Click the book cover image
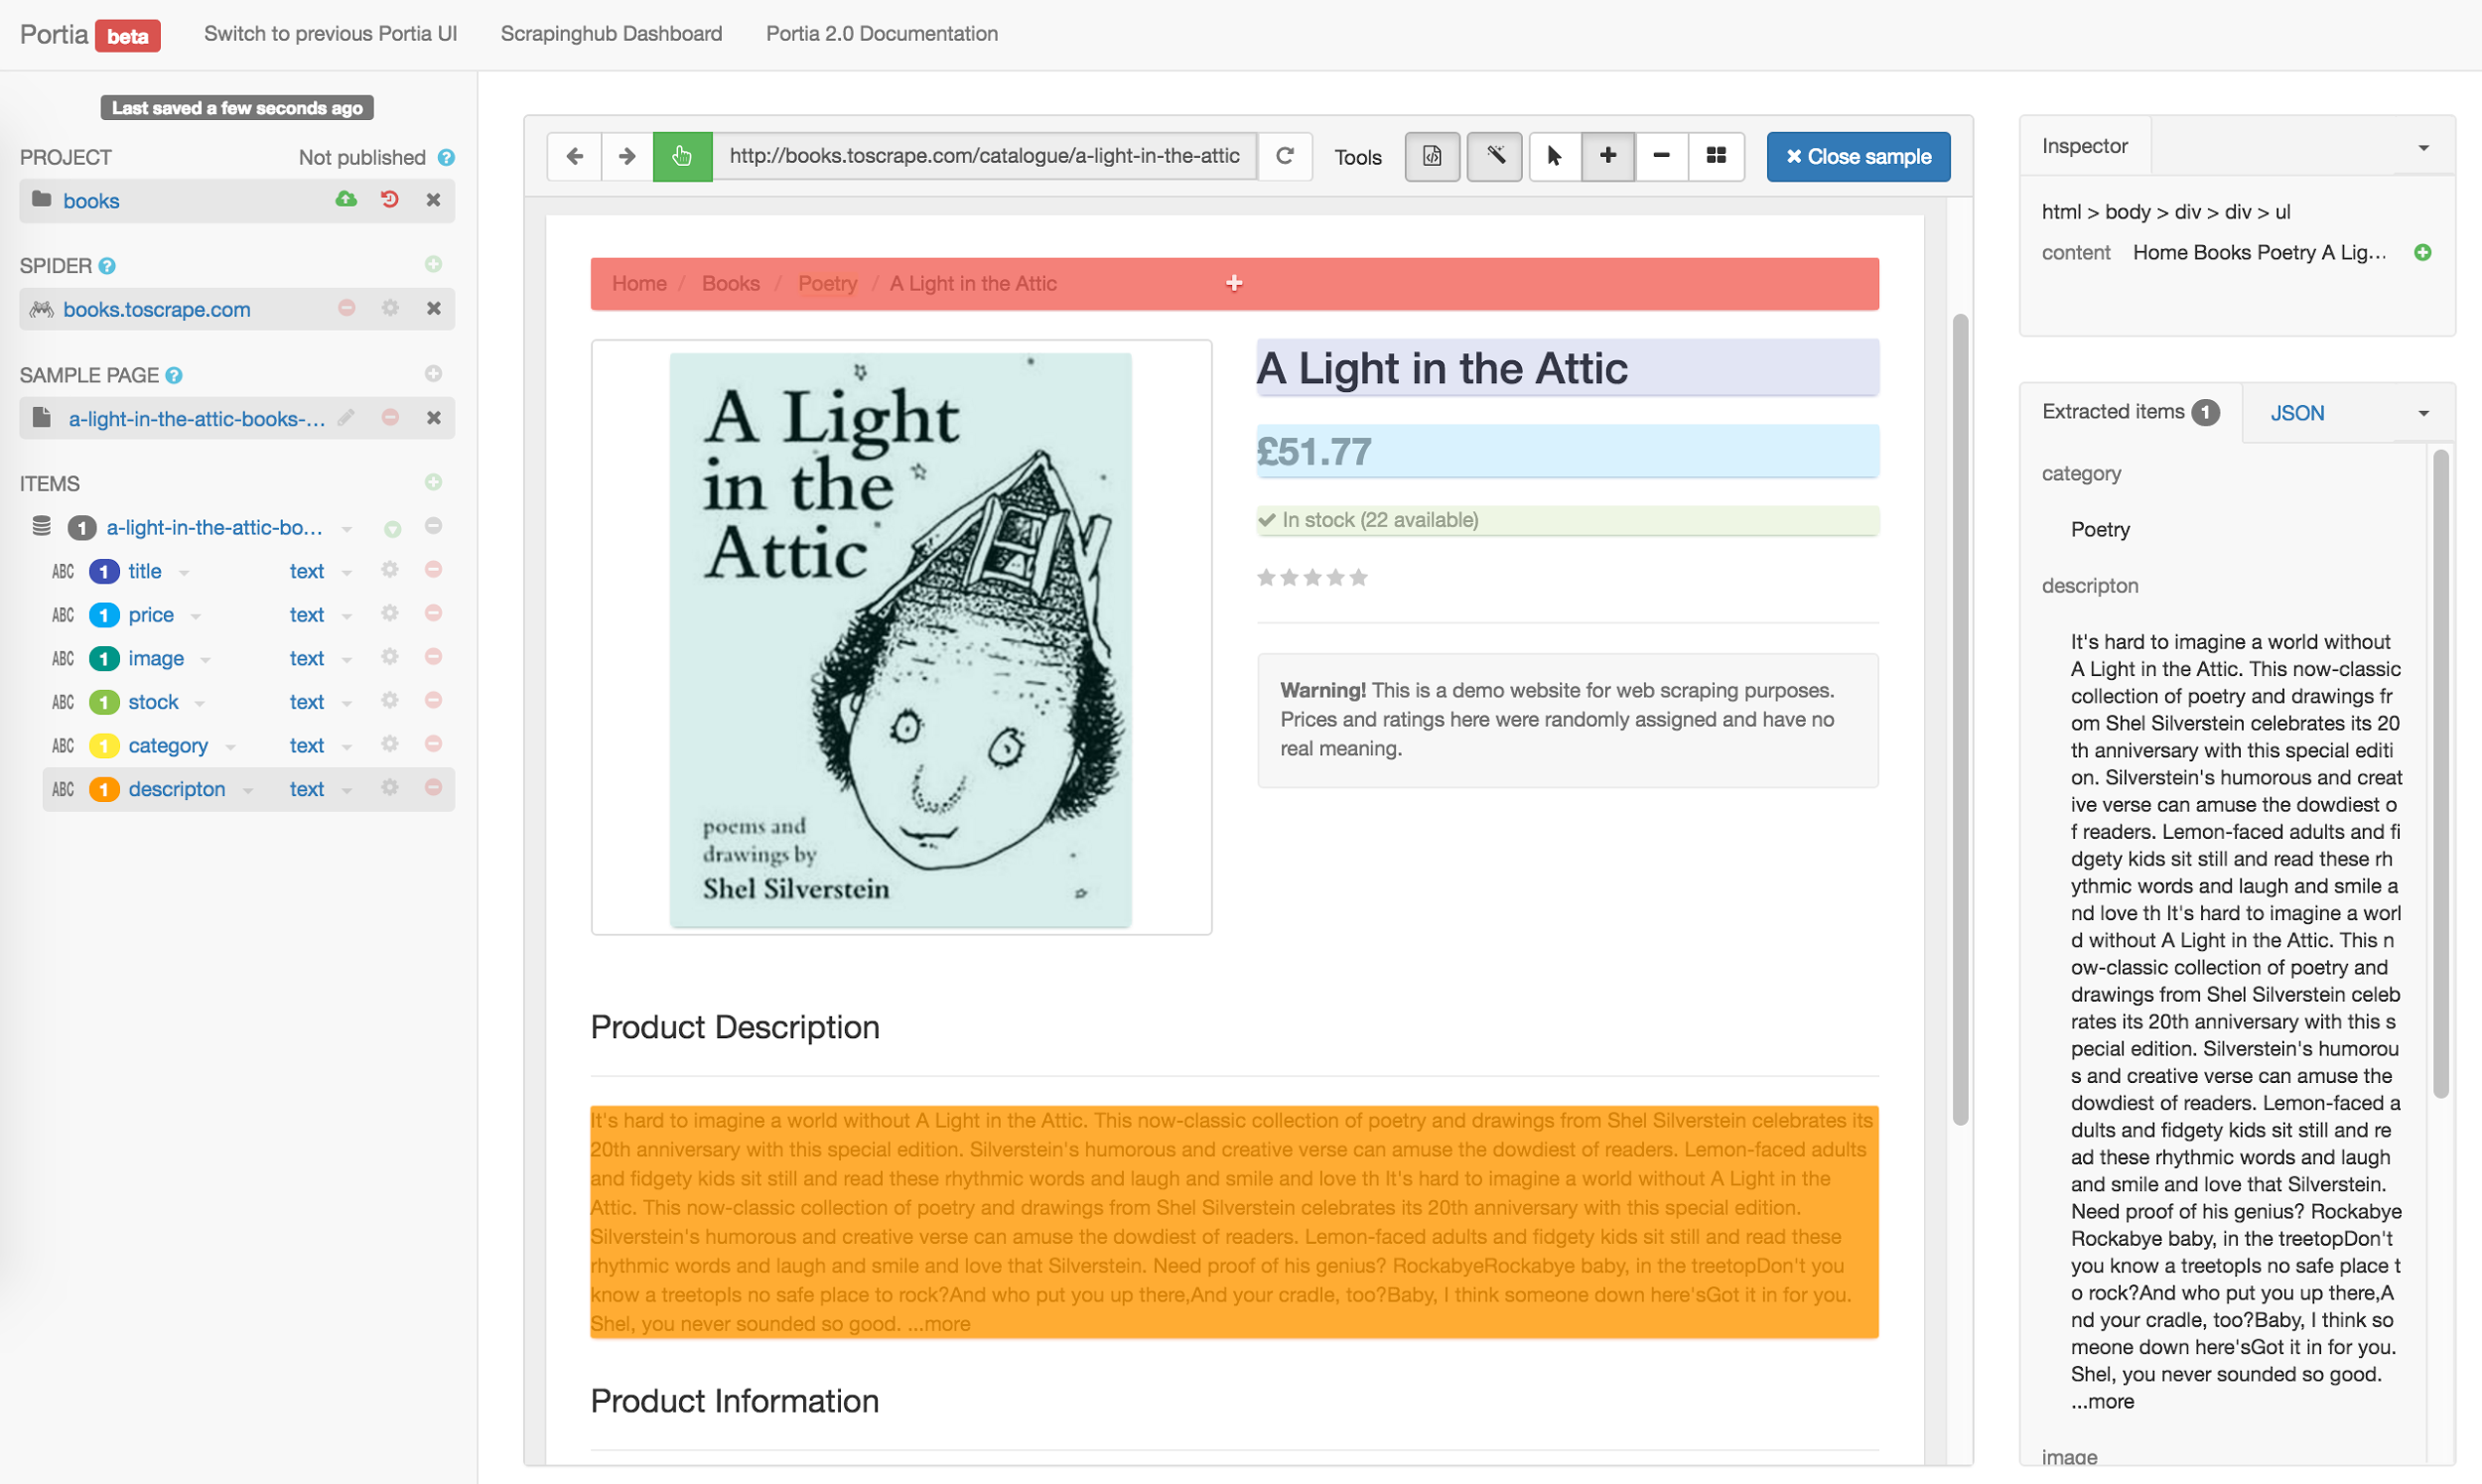Viewport: 2482px width, 1484px height. tap(900, 638)
